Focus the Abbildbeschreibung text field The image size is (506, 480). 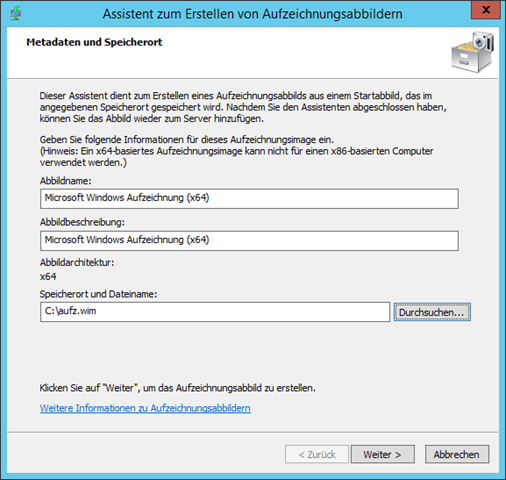click(249, 241)
